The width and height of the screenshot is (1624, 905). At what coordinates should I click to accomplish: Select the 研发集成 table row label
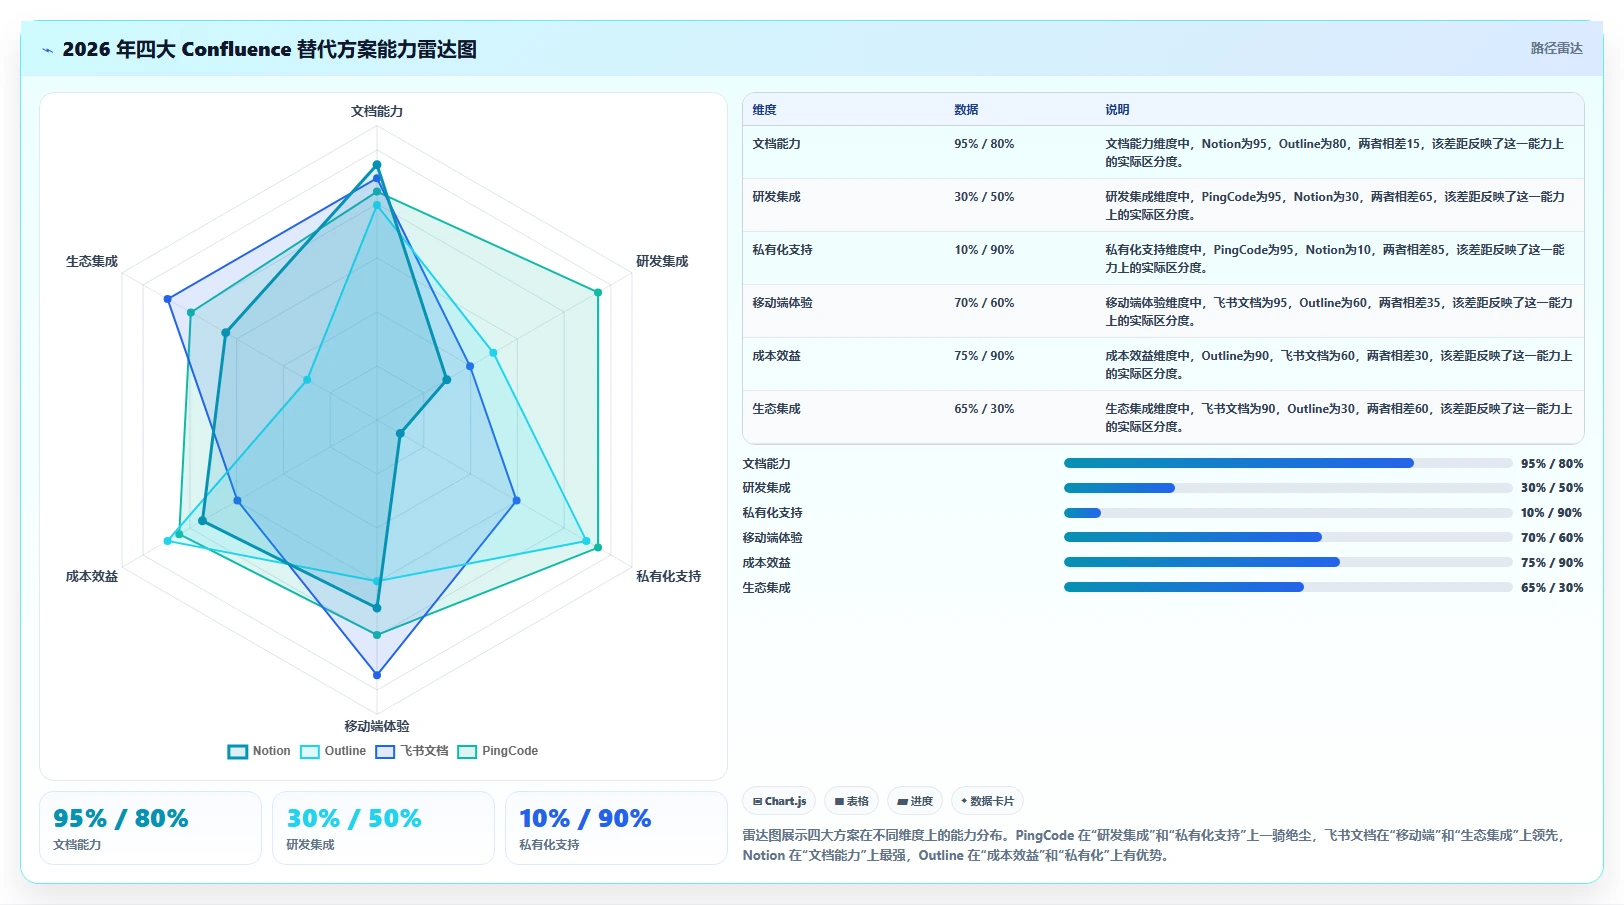click(x=776, y=197)
